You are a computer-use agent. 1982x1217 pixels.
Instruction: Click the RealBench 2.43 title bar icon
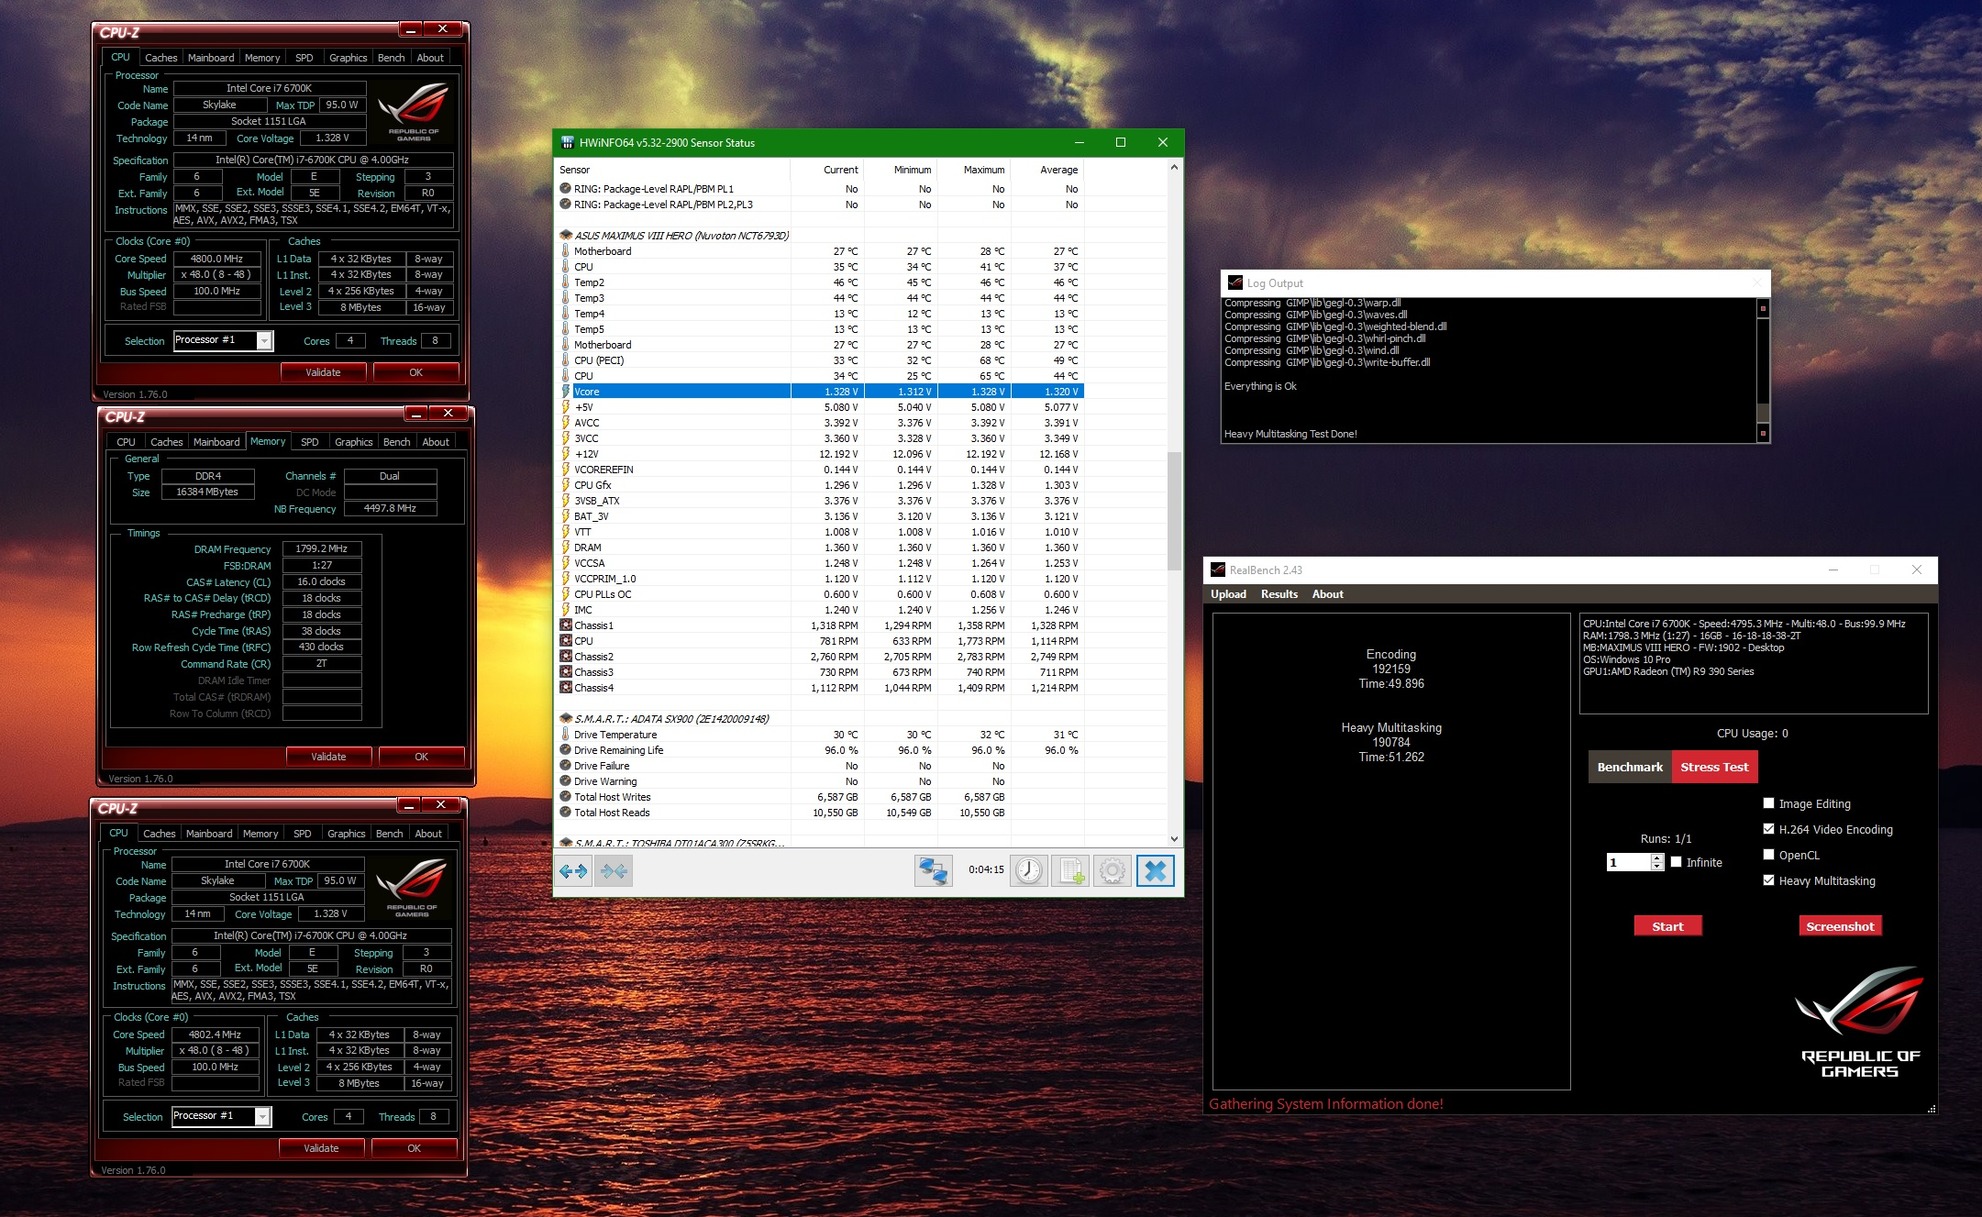1218,570
